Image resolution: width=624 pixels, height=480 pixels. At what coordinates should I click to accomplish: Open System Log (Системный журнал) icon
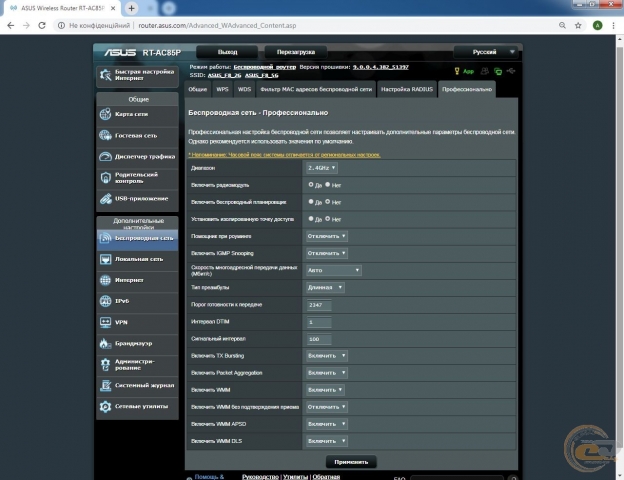click(105, 385)
